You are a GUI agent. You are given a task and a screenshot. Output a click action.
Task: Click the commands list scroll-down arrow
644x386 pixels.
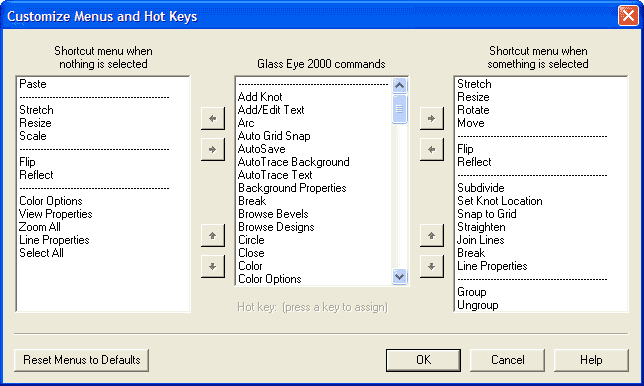(x=400, y=276)
